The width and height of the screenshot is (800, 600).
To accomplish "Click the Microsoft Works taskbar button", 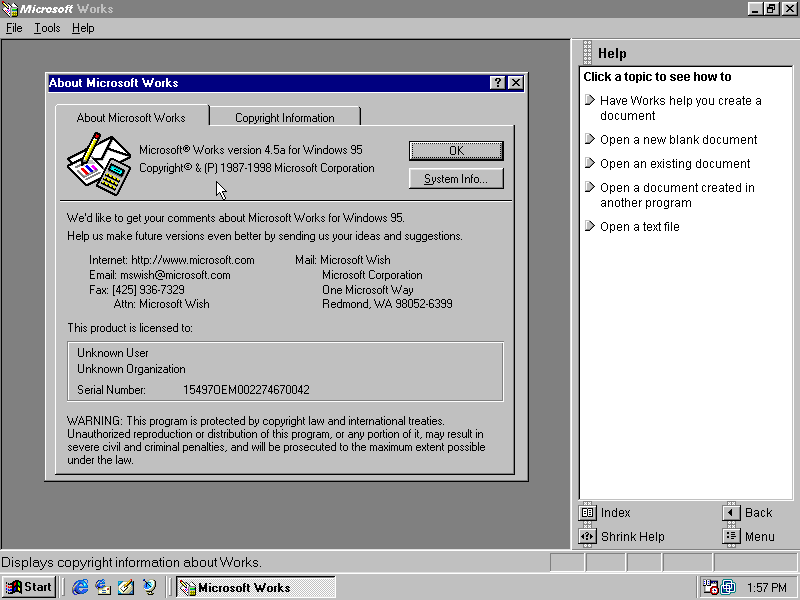I will [255, 587].
